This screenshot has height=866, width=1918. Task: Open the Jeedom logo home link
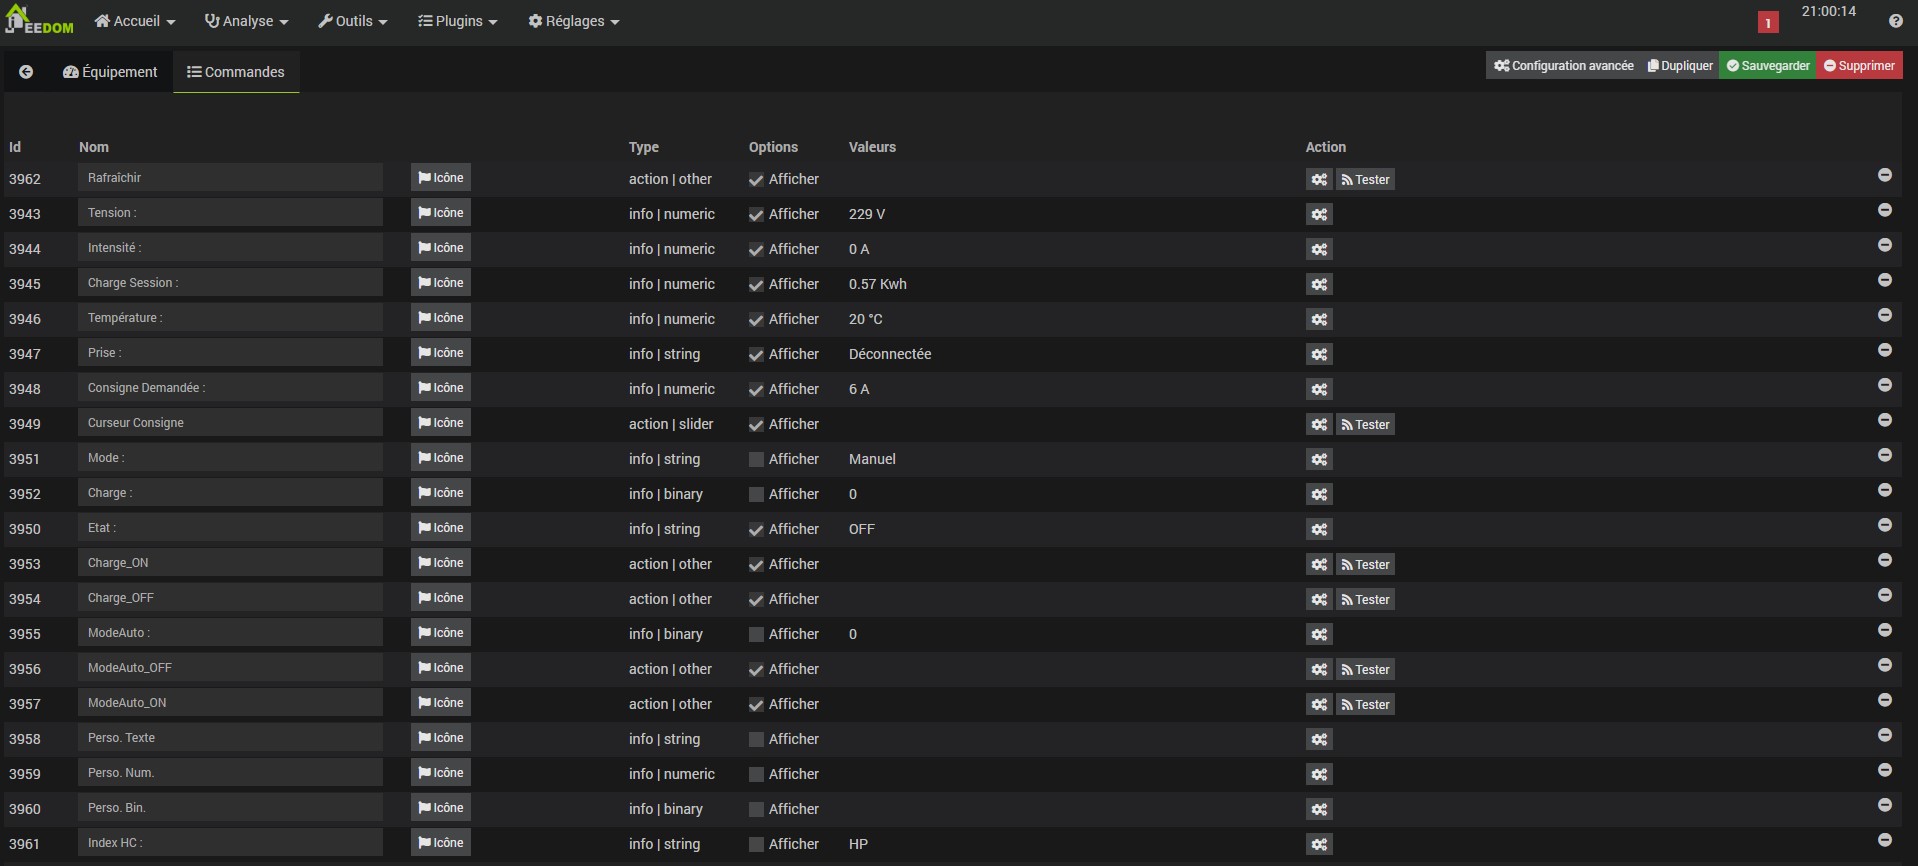pyautogui.click(x=39, y=20)
